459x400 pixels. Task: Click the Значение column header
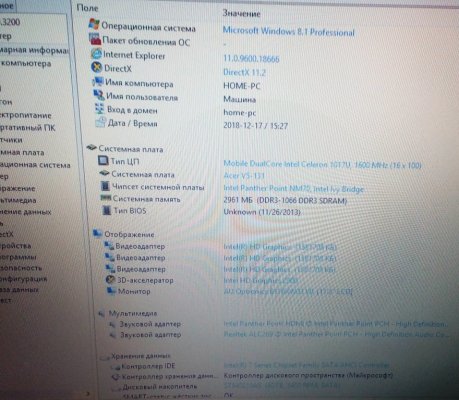(x=241, y=13)
